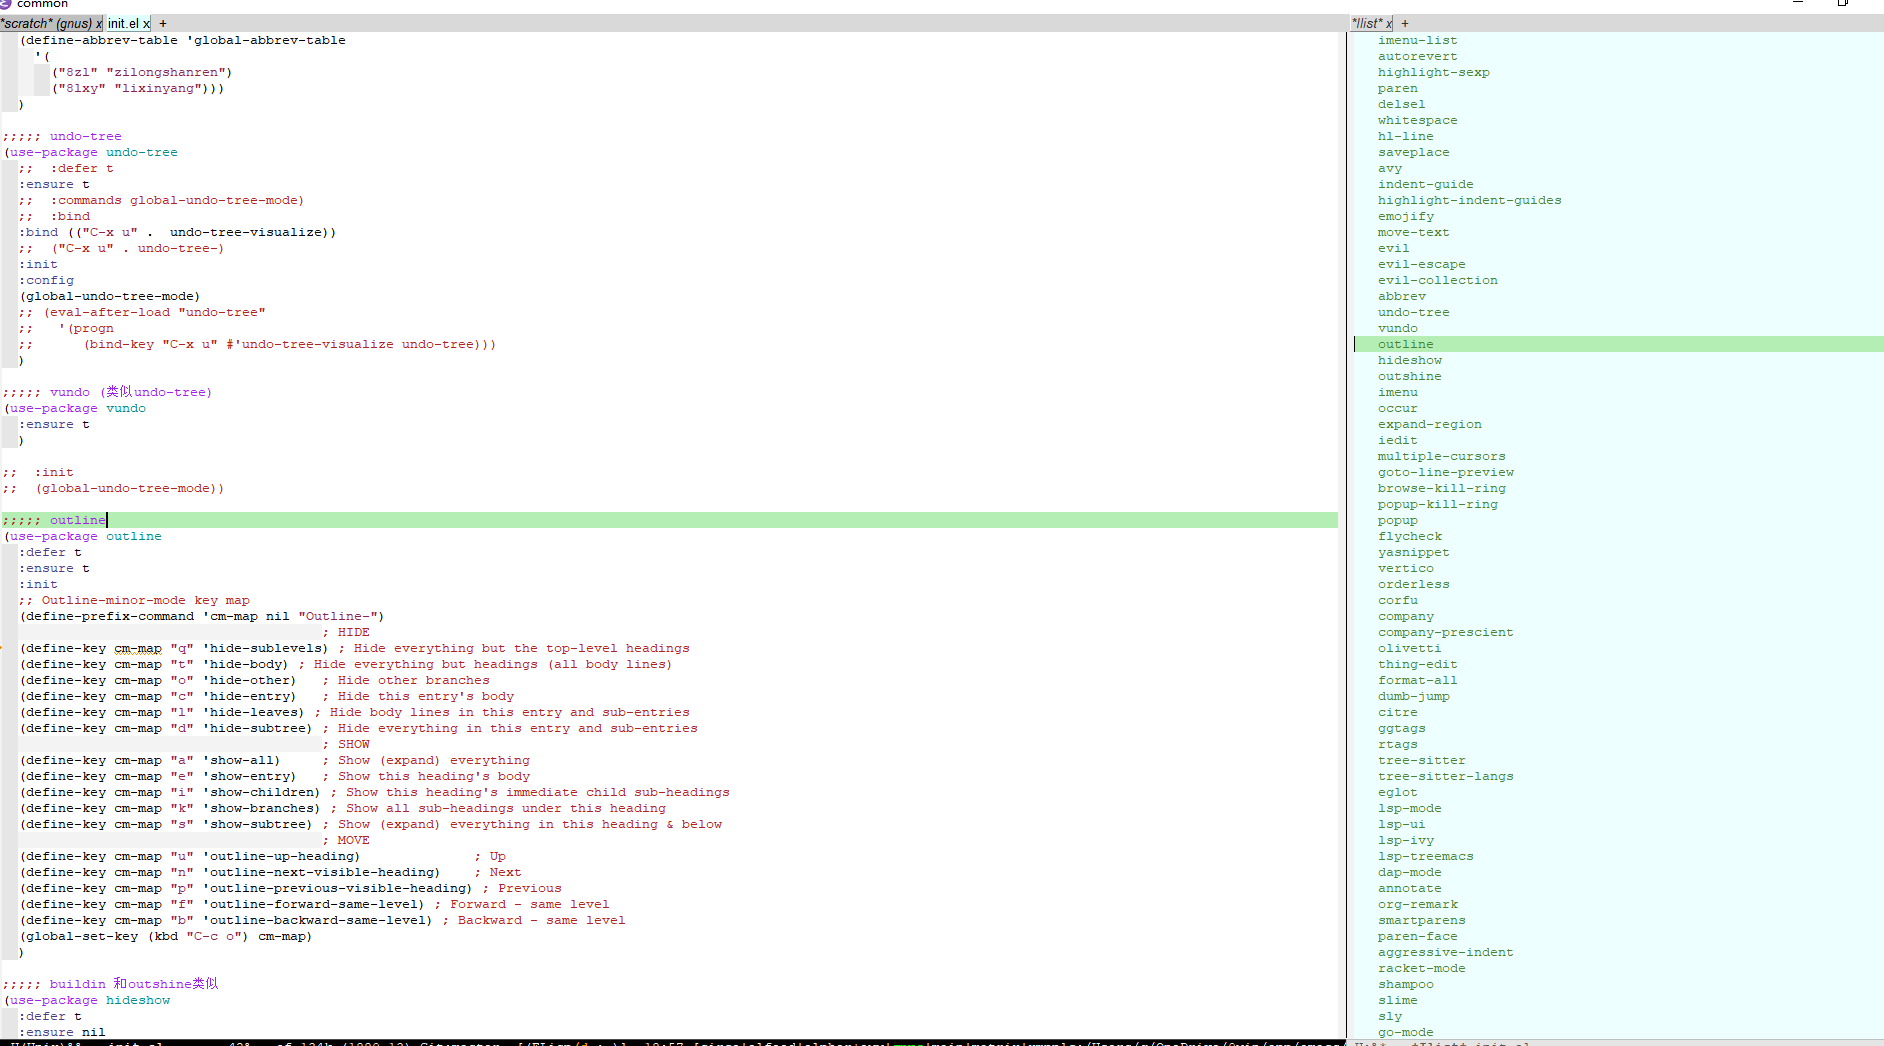Select citre in Ilist panel
Screen dimensions: 1884x1046
(x=1397, y=712)
